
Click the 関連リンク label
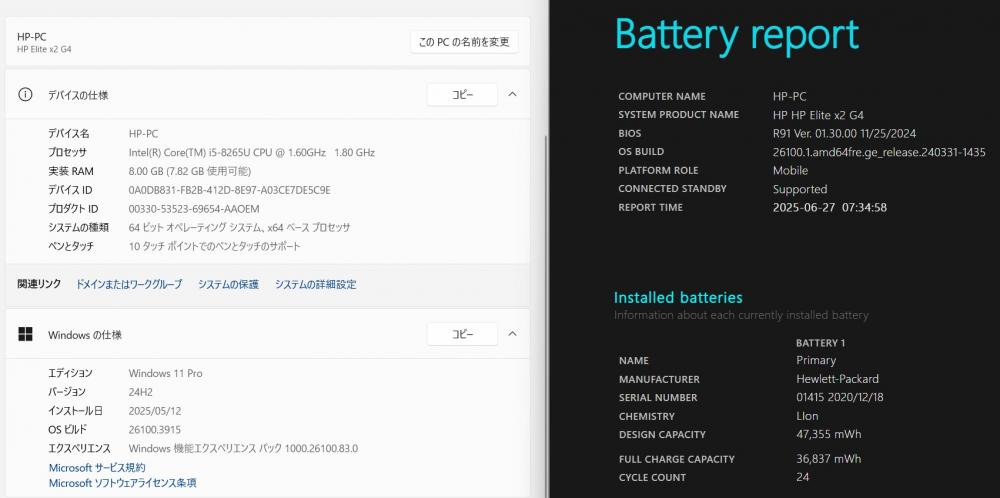tap(39, 284)
